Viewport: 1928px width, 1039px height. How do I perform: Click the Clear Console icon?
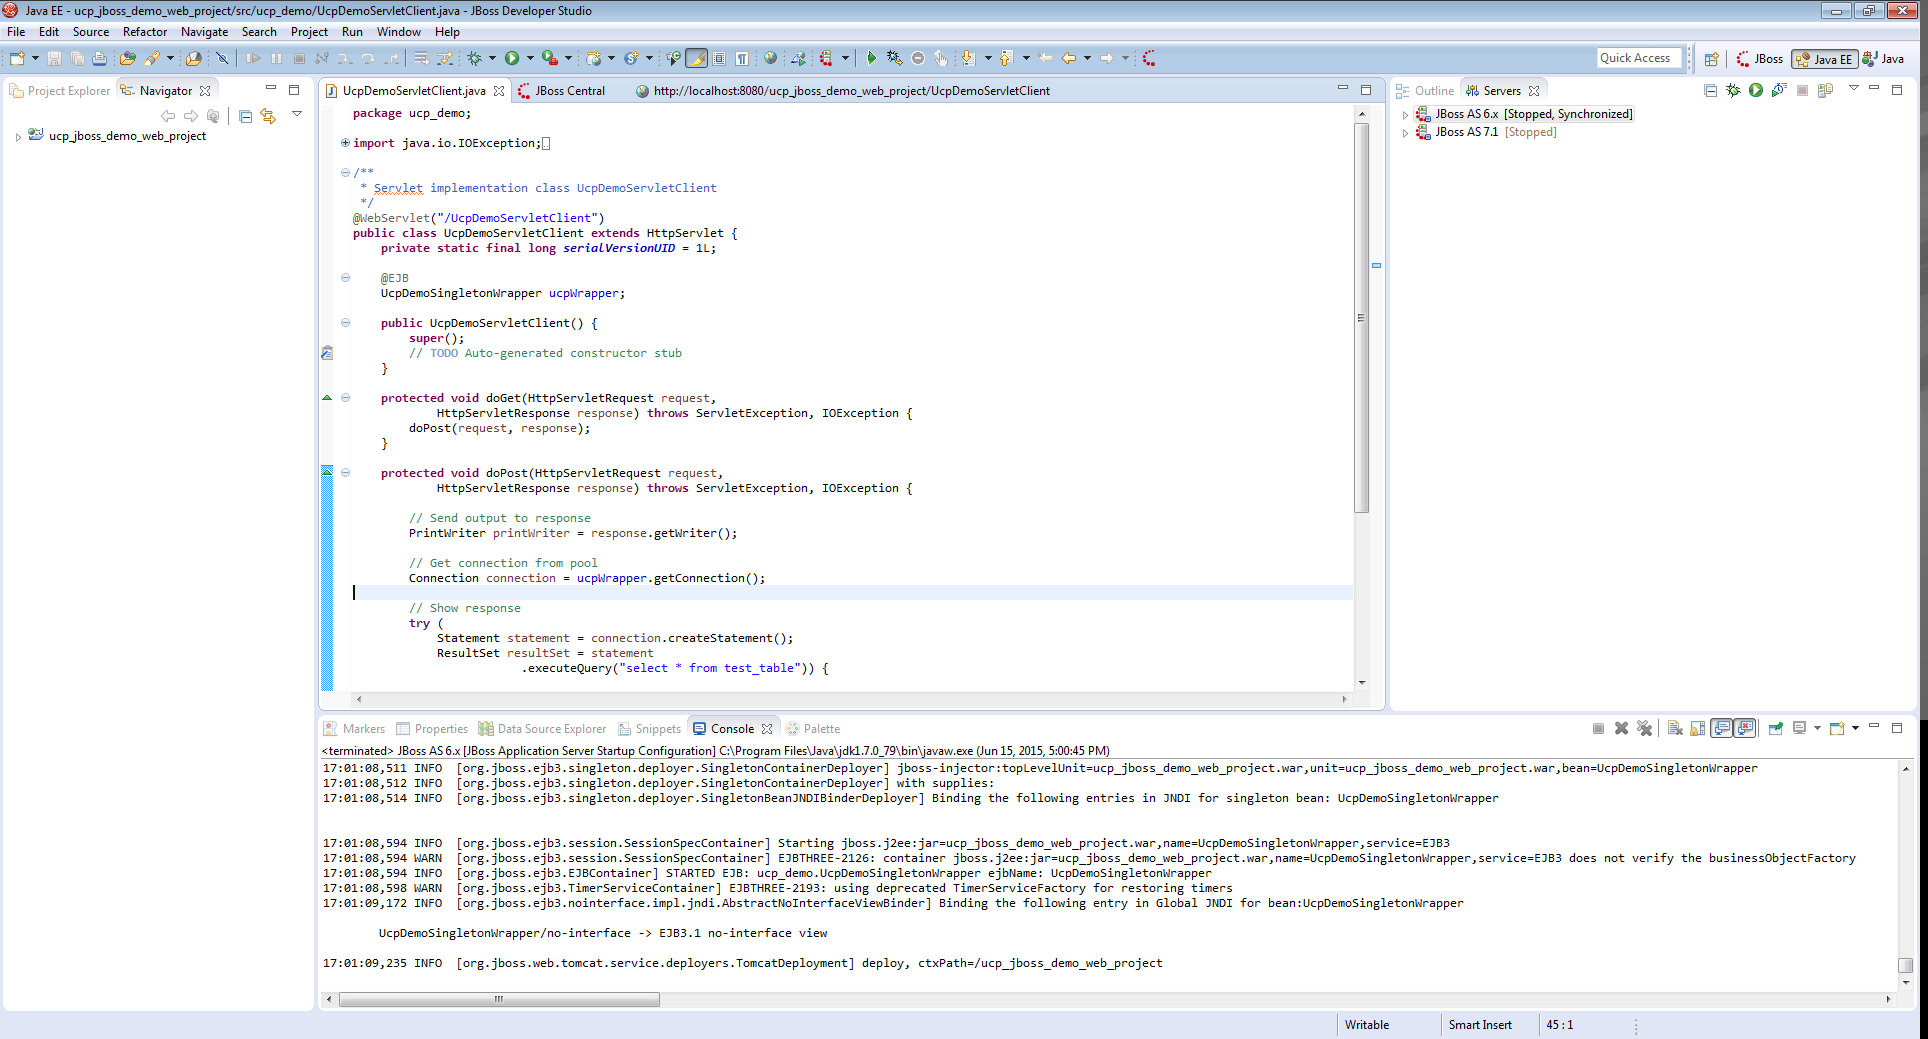[x=1675, y=729]
